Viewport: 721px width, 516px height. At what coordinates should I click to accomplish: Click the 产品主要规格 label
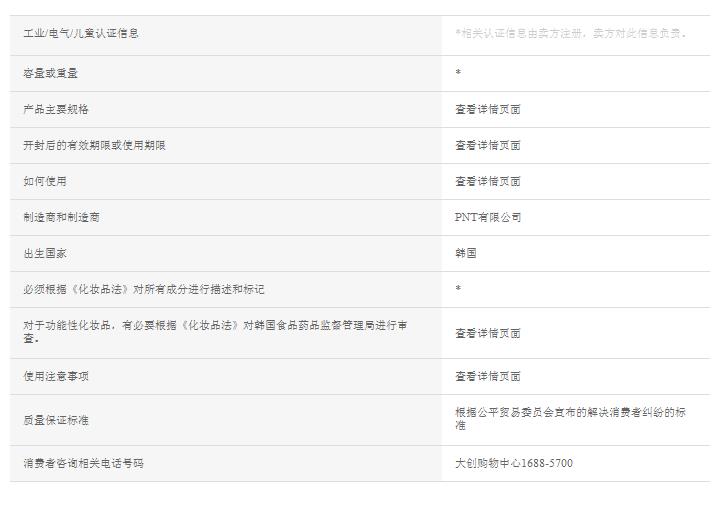tap(56, 109)
